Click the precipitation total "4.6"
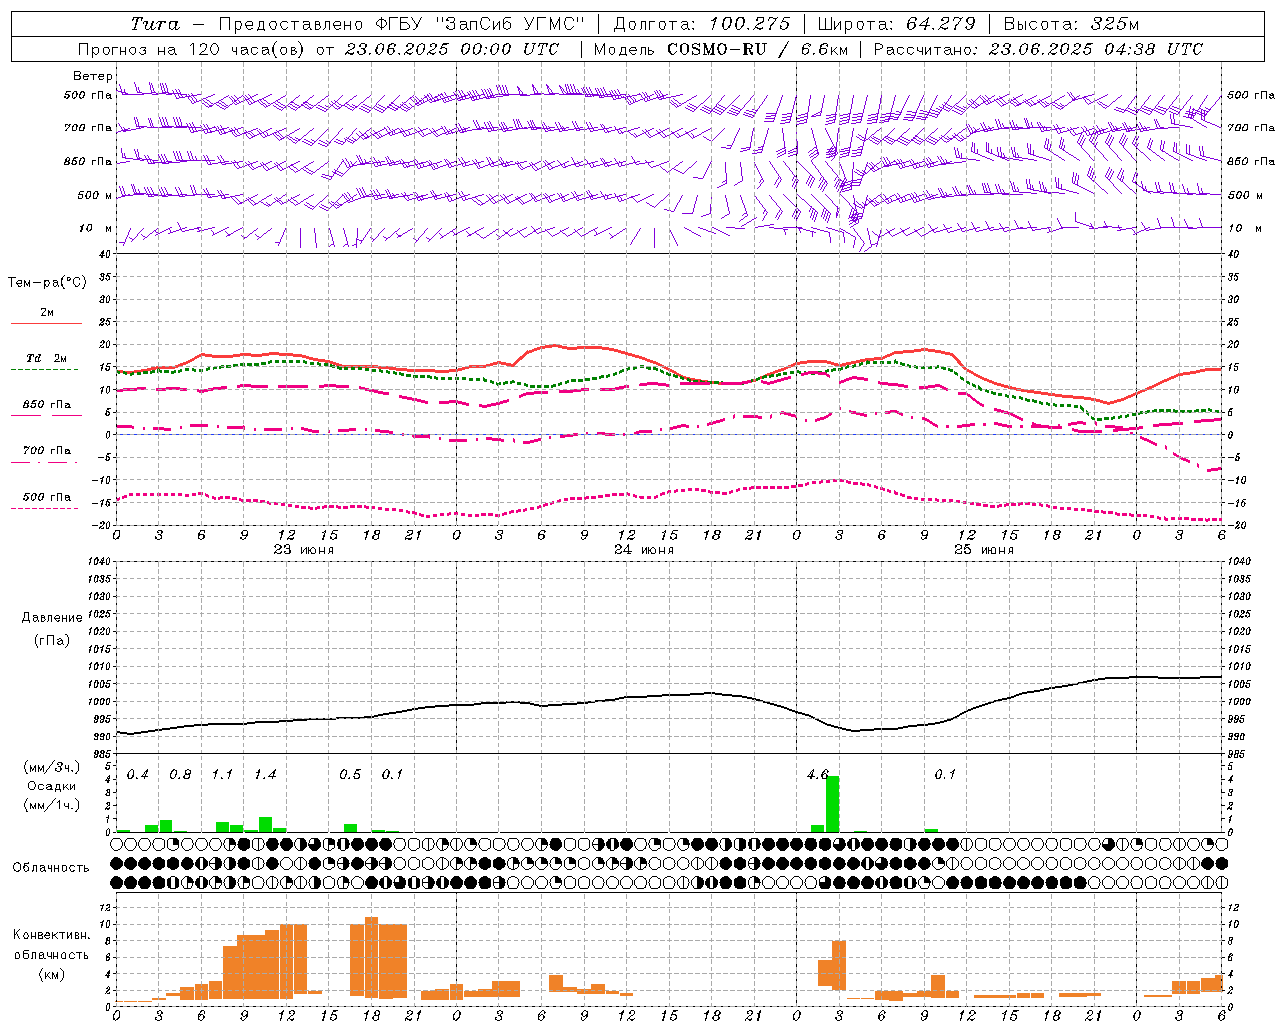Viewport: 1280px width, 1024px height. click(817, 775)
